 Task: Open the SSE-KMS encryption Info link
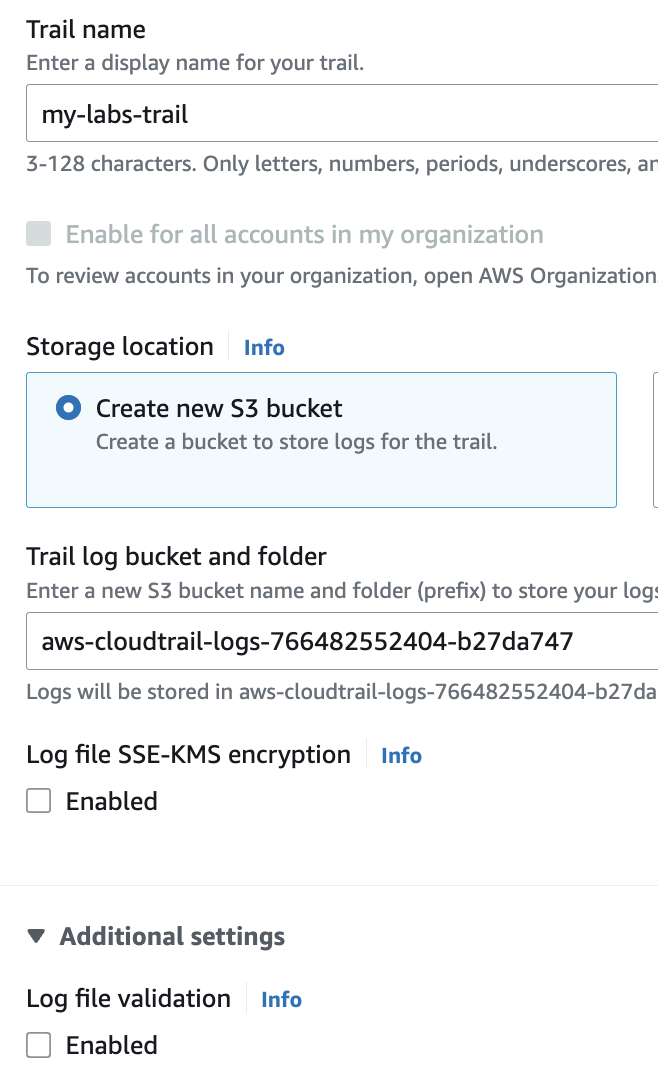[x=401, y=756]
